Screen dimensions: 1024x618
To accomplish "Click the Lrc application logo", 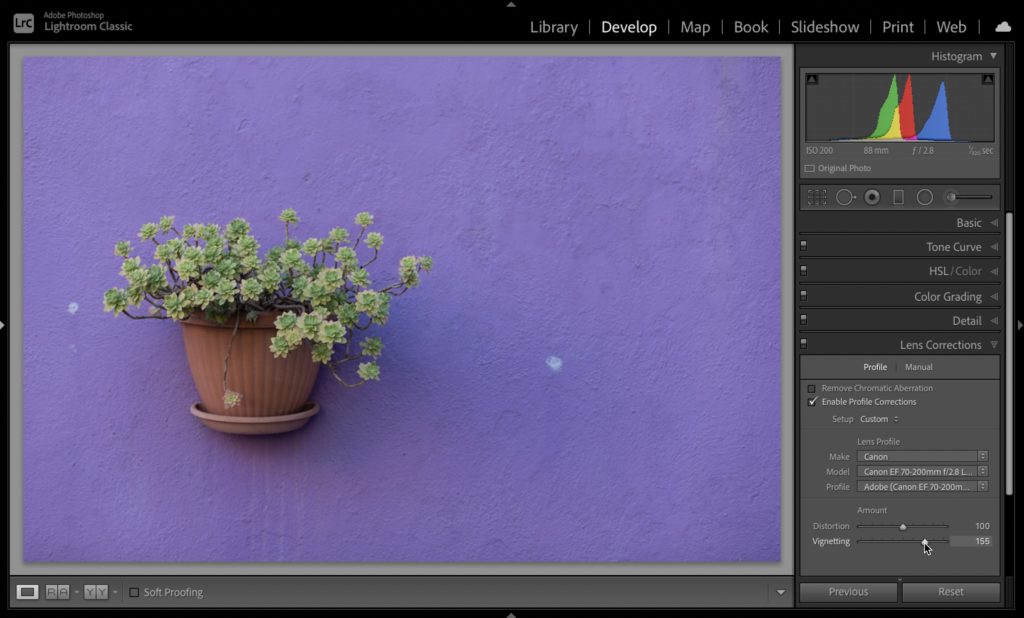I will (24, 23).
